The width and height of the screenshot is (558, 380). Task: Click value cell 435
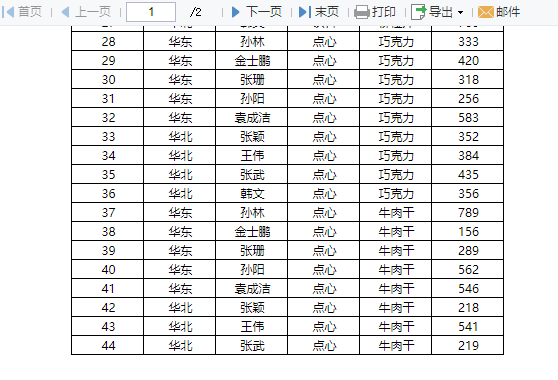coord(467,174)
